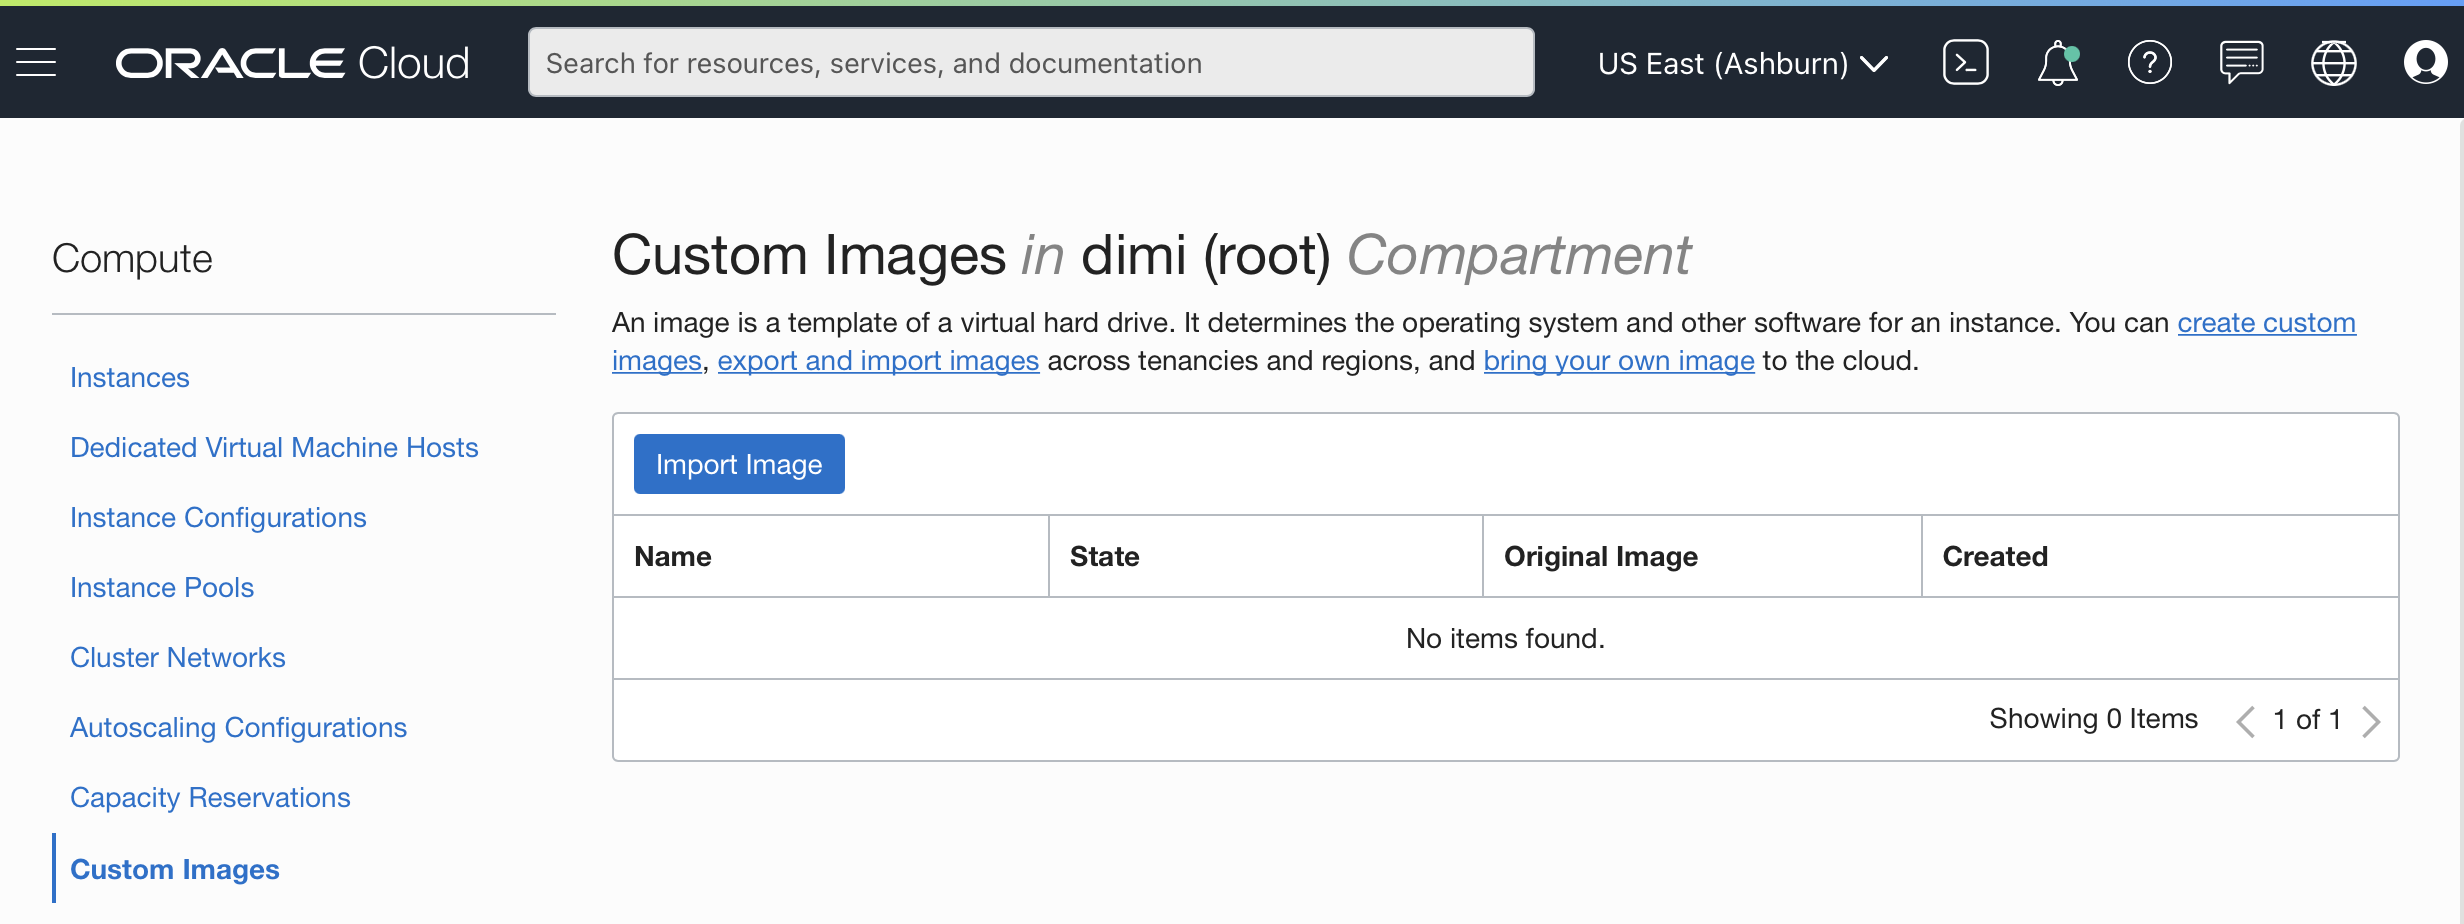The image size is (2464, 924).
Task: Open Instances in the Compute sidebar
Action: [130, 378]
